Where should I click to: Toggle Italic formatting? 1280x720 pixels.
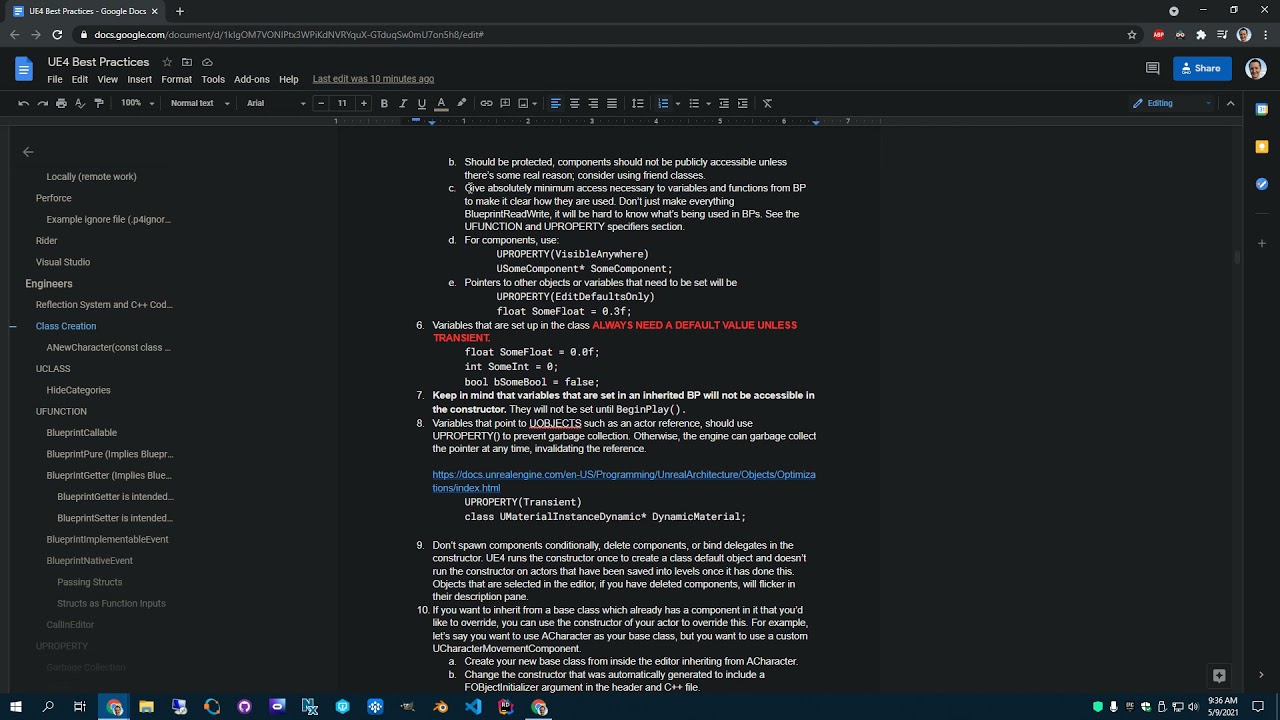click(x=403, y=103)
